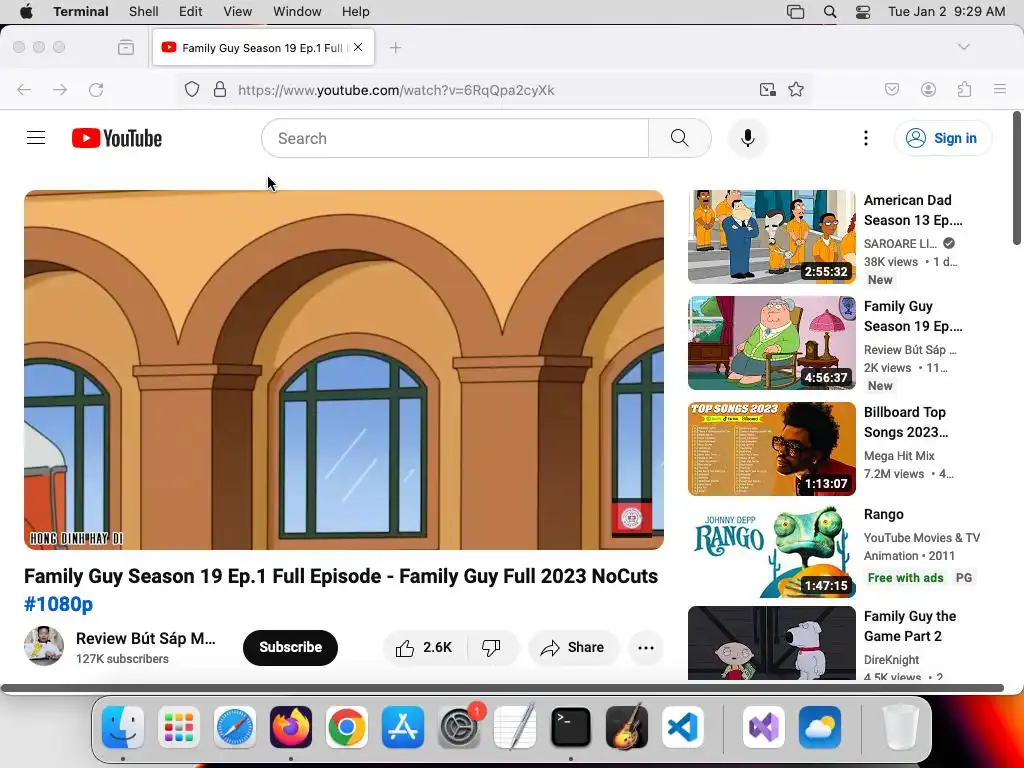Open YouTube settings three-dot menu

click(866, 138)
